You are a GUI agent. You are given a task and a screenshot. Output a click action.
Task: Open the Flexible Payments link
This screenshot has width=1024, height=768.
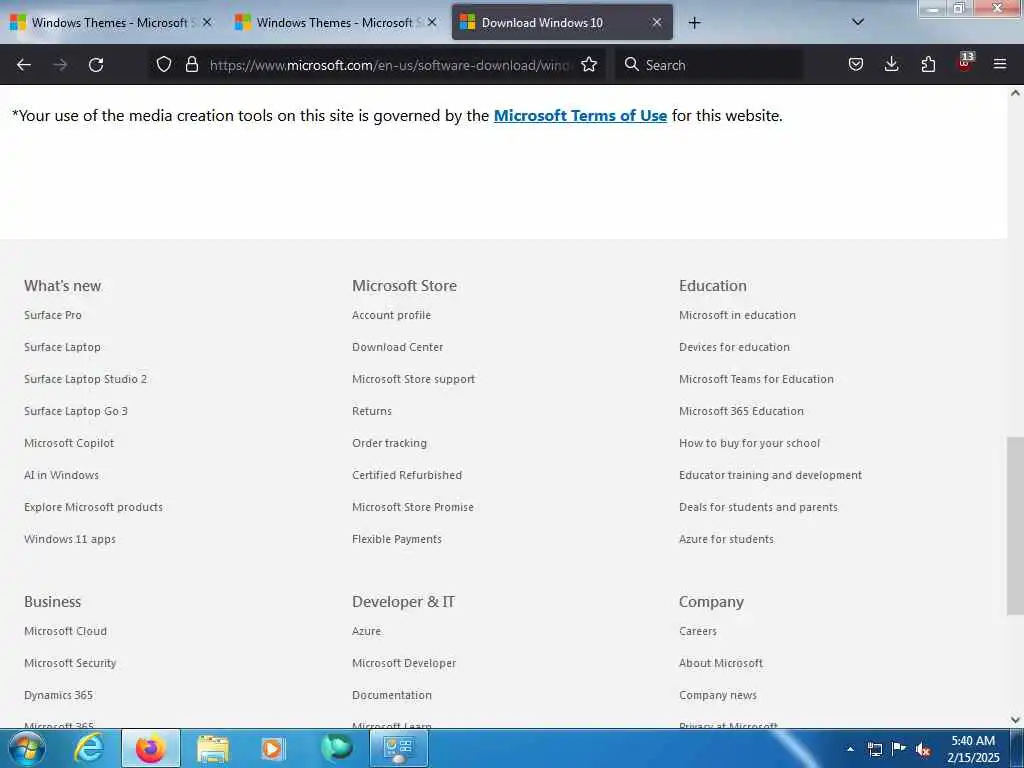[x=396, y=539]
